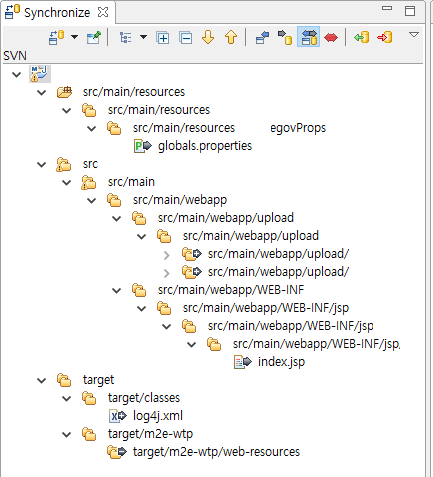Screen dimensions: 433x477
Task: Collapse all tree nodes with minus icon
Action: point(185,38)
